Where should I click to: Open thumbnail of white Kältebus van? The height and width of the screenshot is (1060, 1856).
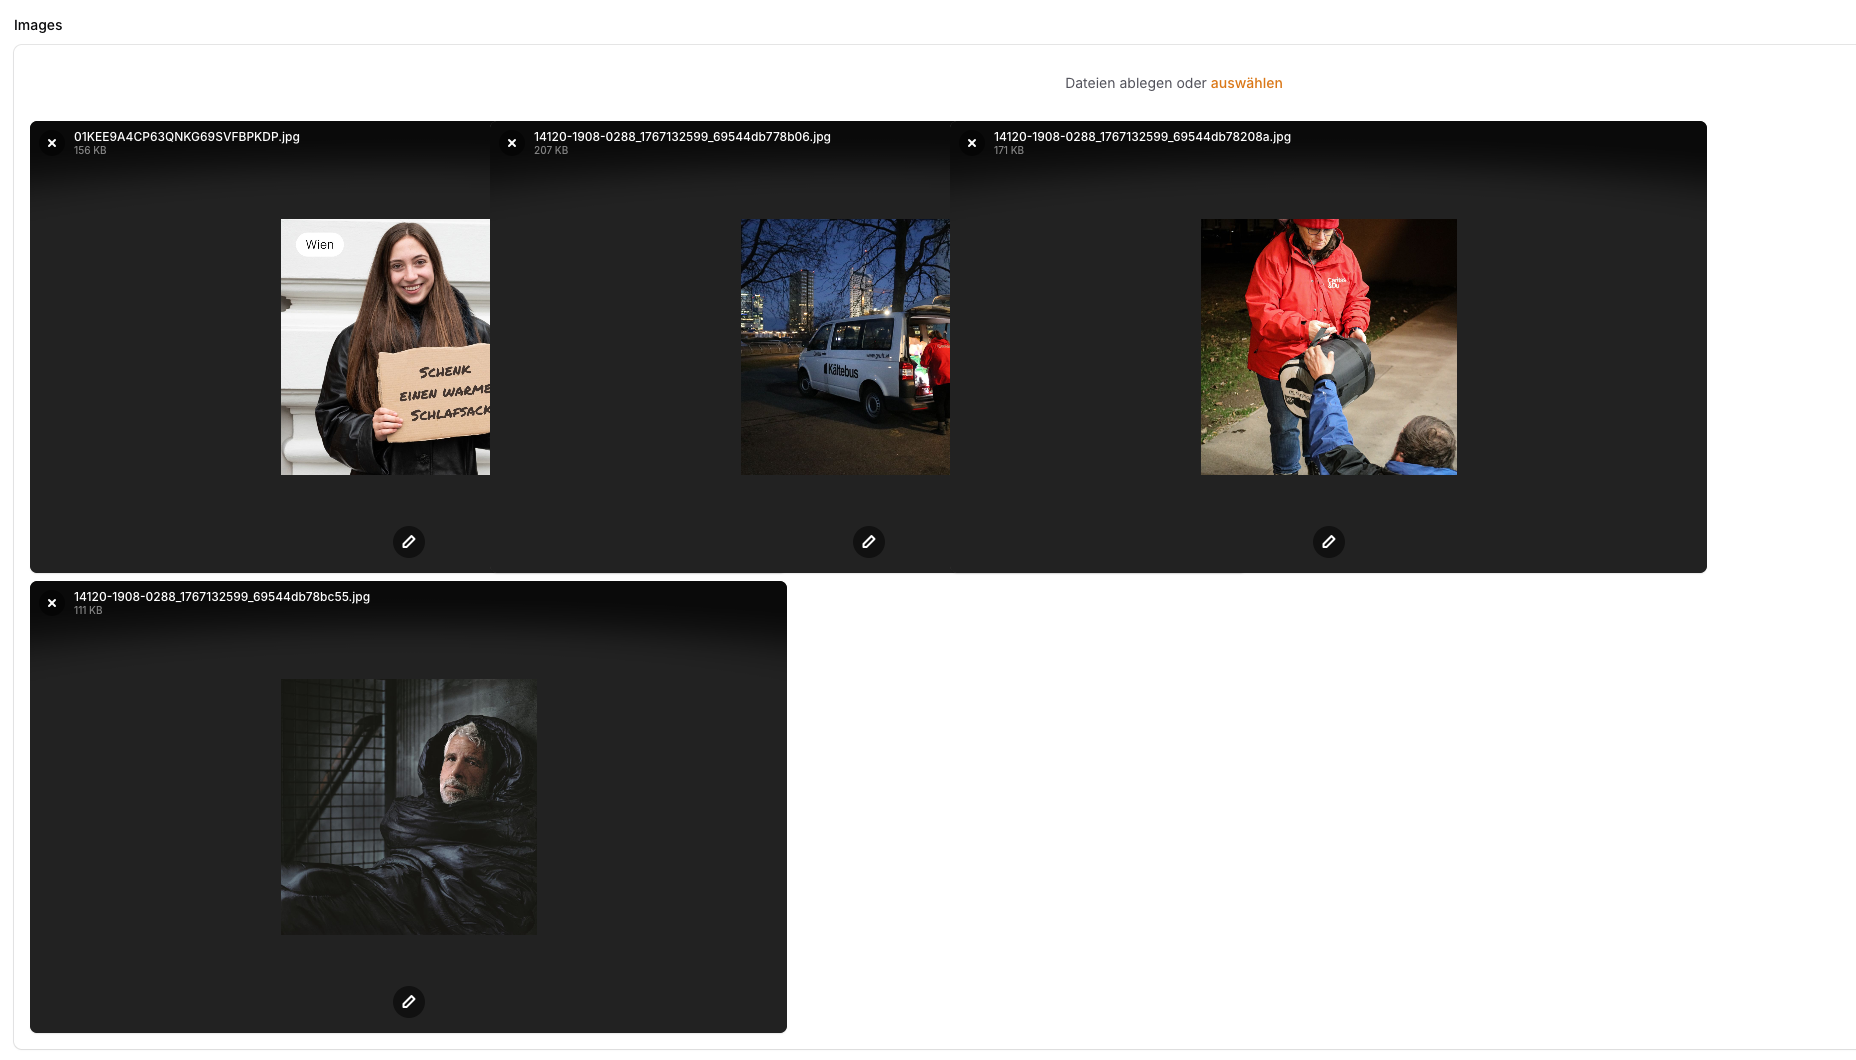(845, 347)
